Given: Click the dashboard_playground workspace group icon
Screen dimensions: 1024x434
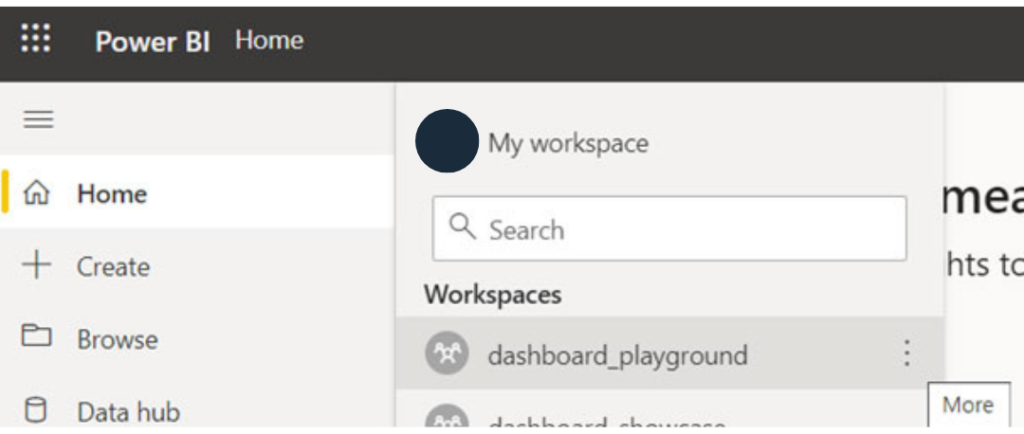Looking at the screenshot, I should (x=446, y=354).
